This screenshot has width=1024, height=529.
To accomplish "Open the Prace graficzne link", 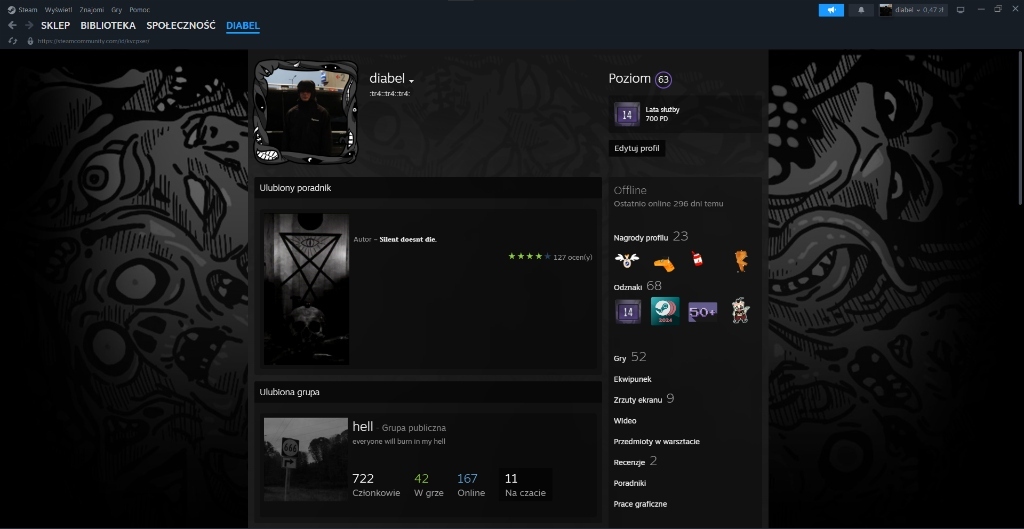I will [x=640, y=504].
